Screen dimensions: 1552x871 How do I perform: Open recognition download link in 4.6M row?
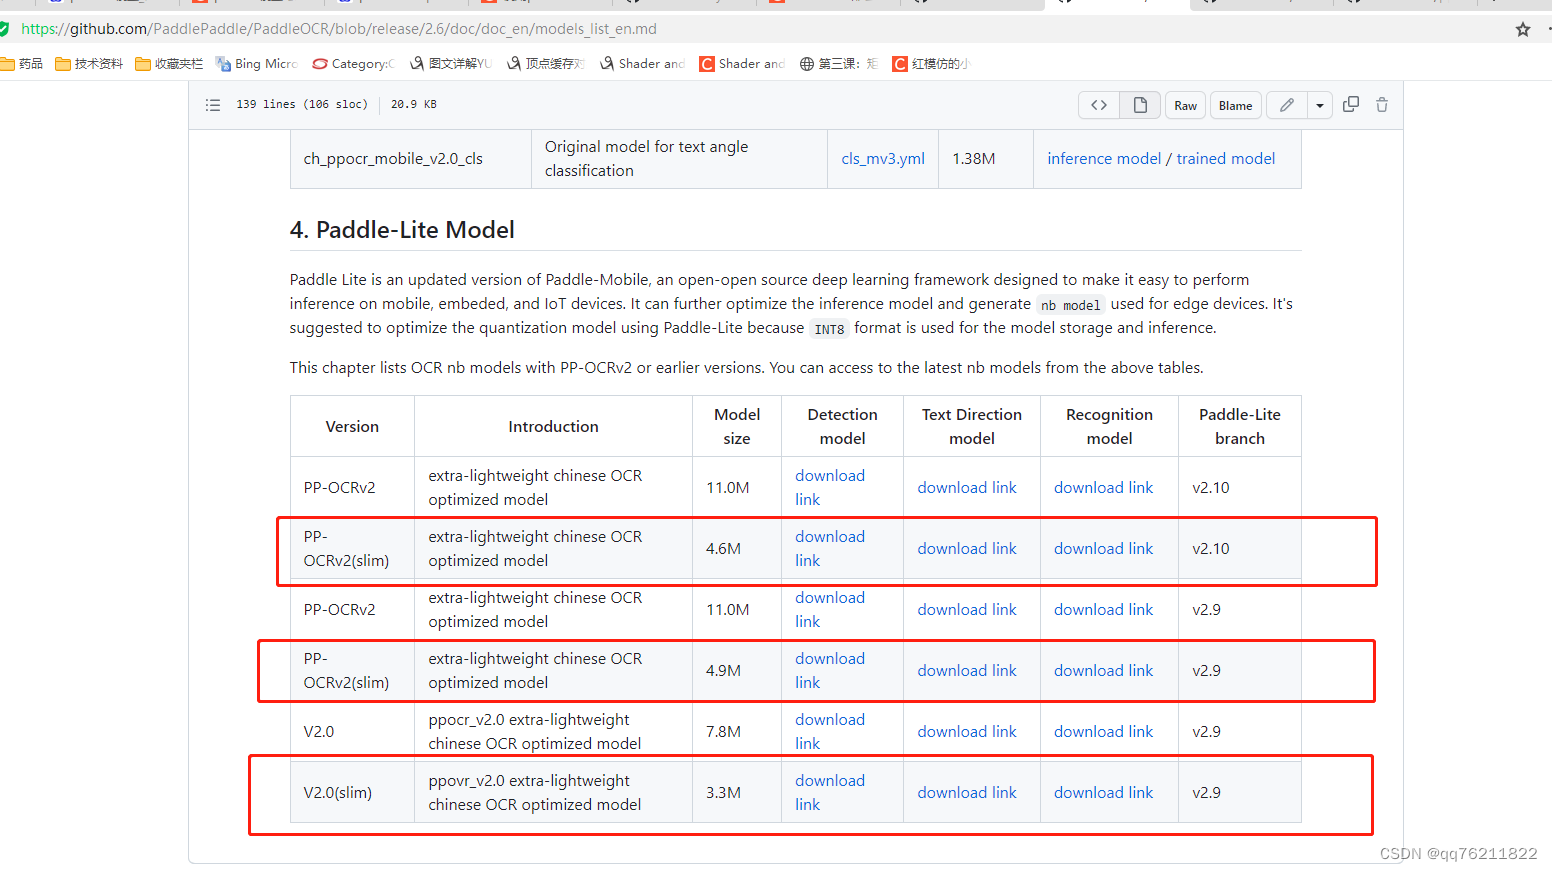point(1103,549)
